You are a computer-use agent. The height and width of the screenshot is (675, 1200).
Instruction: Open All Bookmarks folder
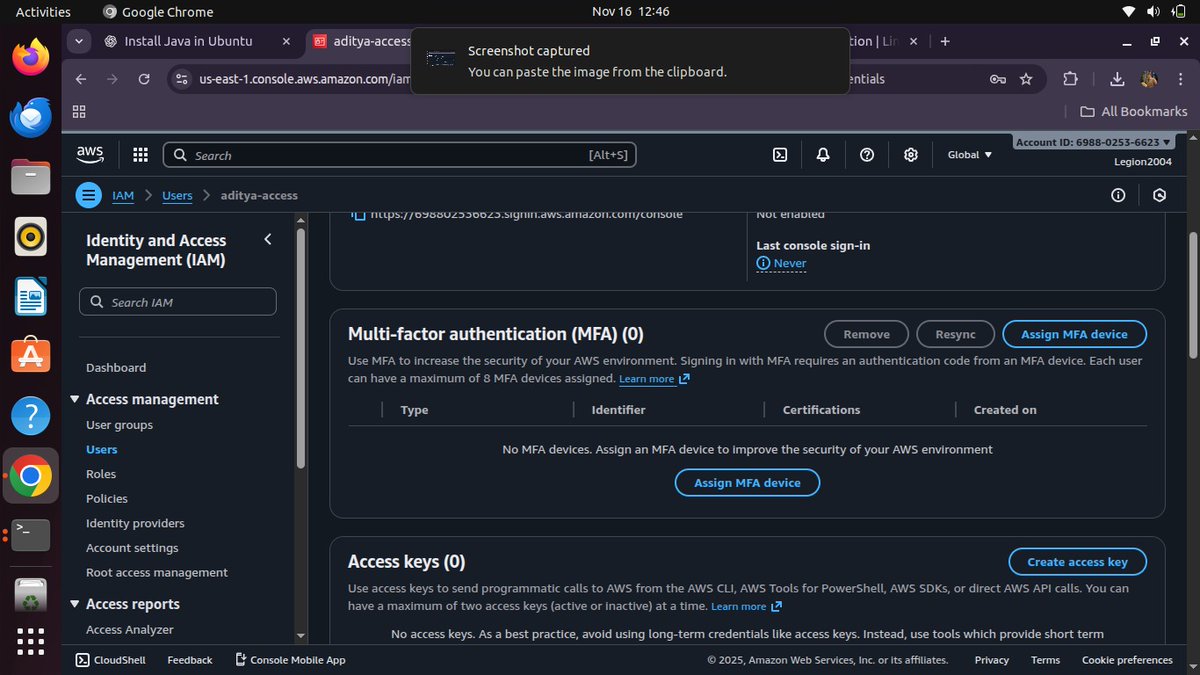click(x=1134, y=111)
